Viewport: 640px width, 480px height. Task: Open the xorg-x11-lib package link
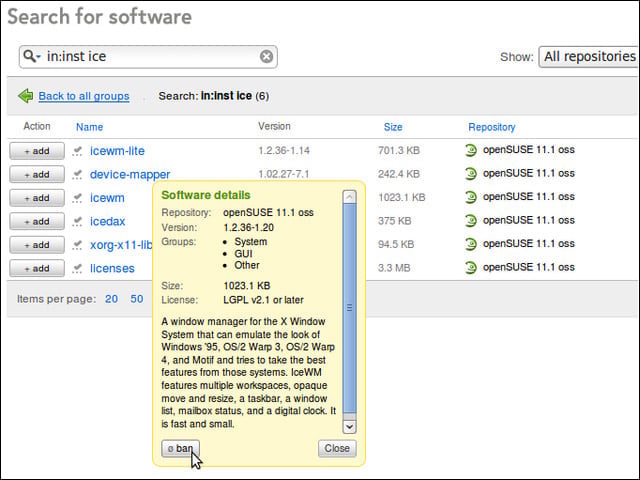[x=121, y=245]
